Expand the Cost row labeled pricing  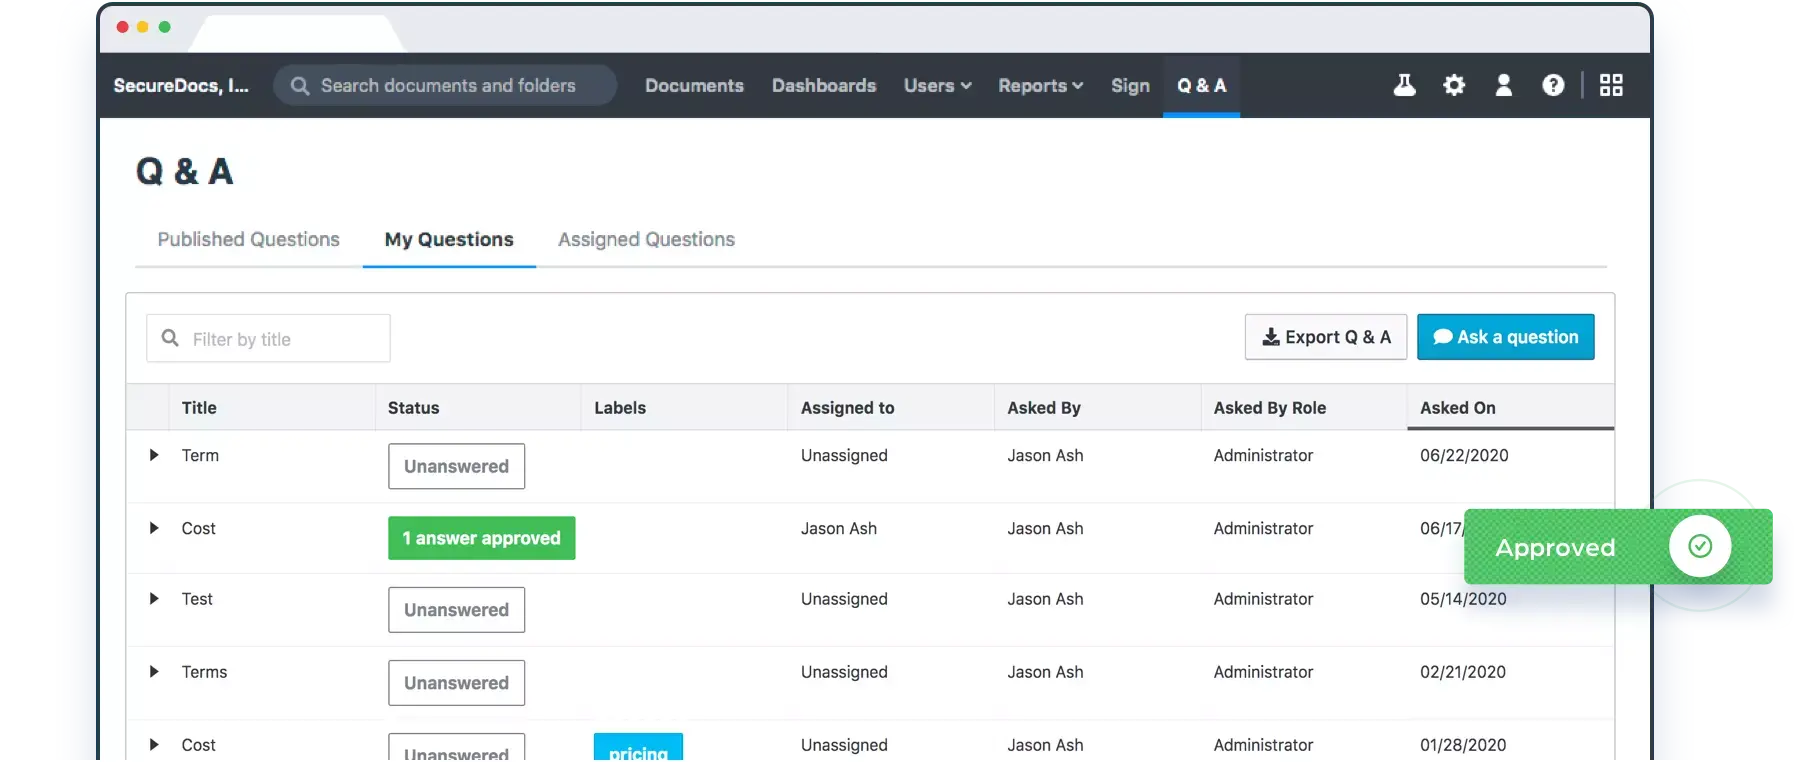tap(154, 745)
